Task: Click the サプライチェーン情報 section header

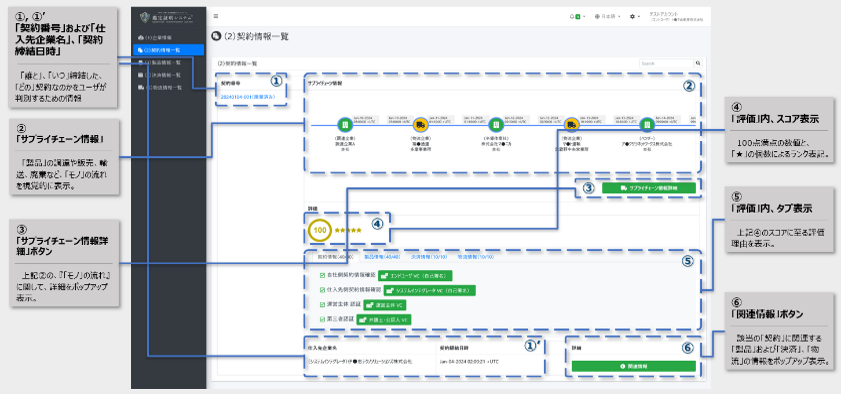Action: [x=324, y=84]
